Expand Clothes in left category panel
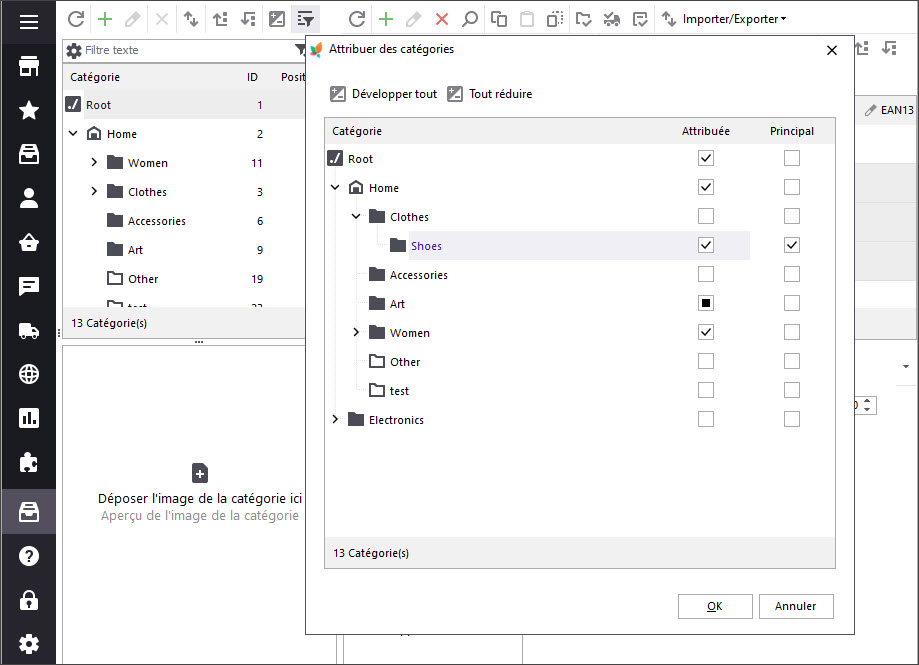The height and width of the screenshot is (665, 919). pyautogui.click(x=94, y=191)
